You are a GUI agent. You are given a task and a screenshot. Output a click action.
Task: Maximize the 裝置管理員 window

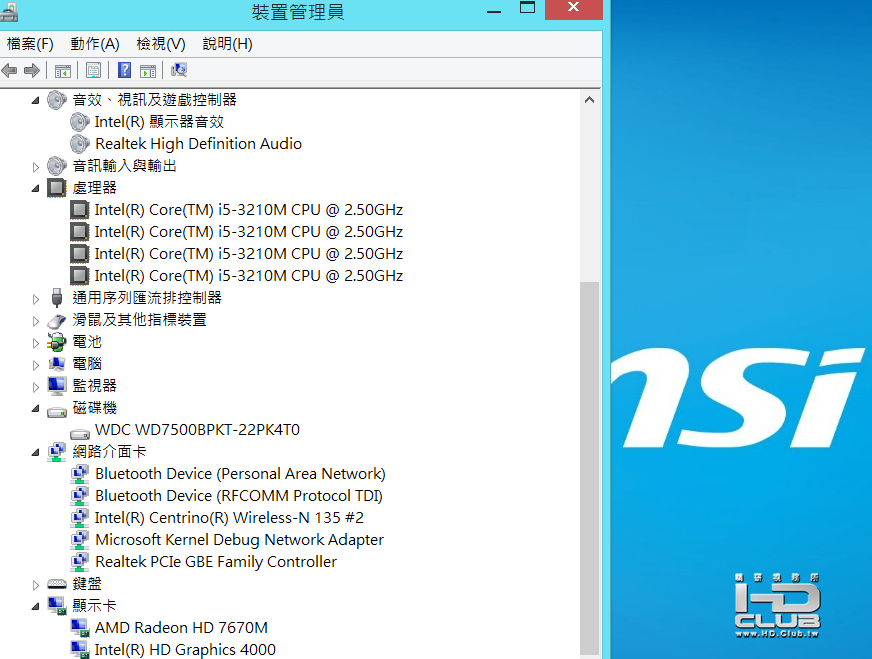tap(527, 8)
